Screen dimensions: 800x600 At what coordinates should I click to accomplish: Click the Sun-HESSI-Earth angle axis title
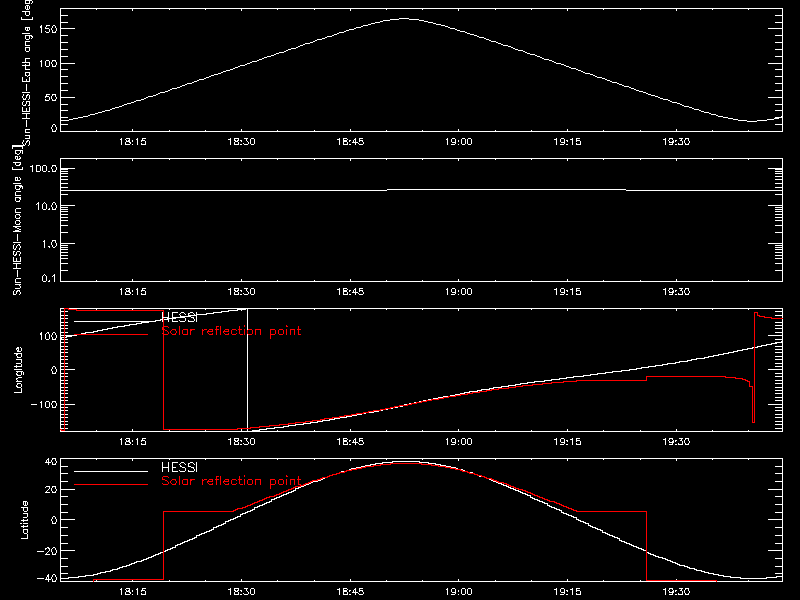27,72
